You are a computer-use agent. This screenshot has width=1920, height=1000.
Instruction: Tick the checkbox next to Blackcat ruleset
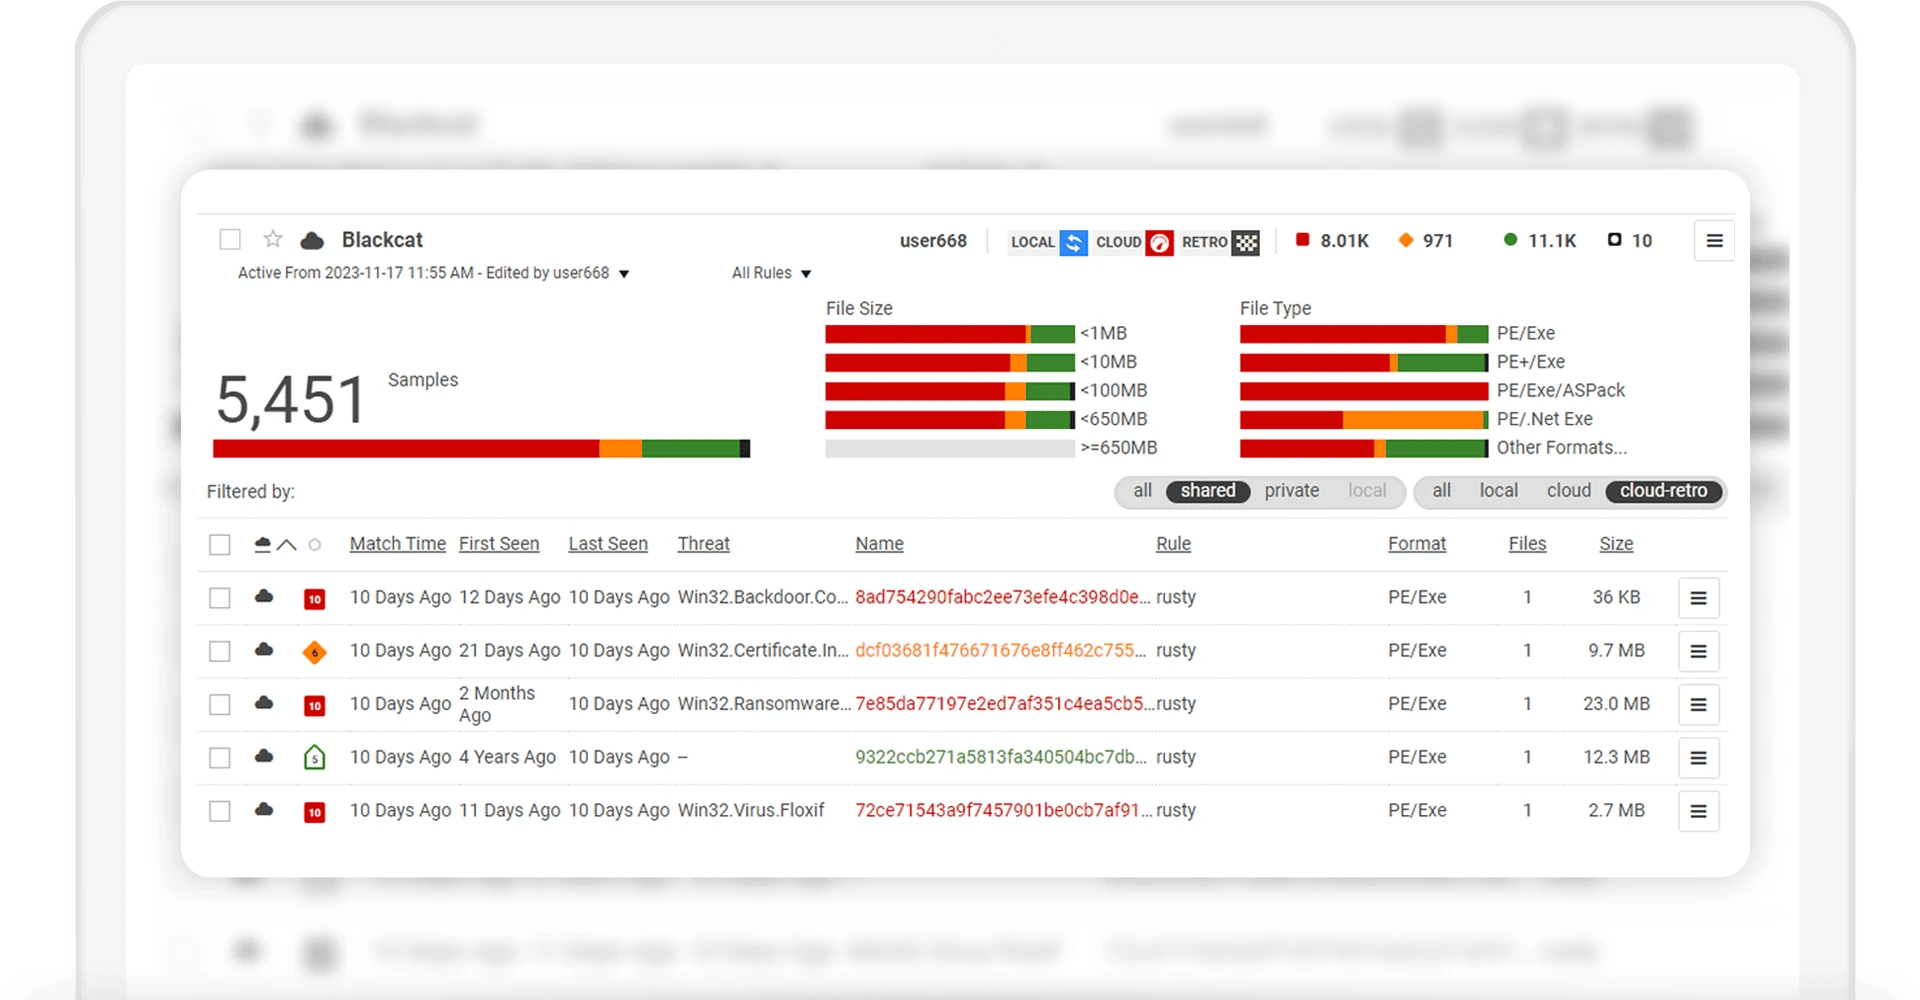[x=230, y=240]
